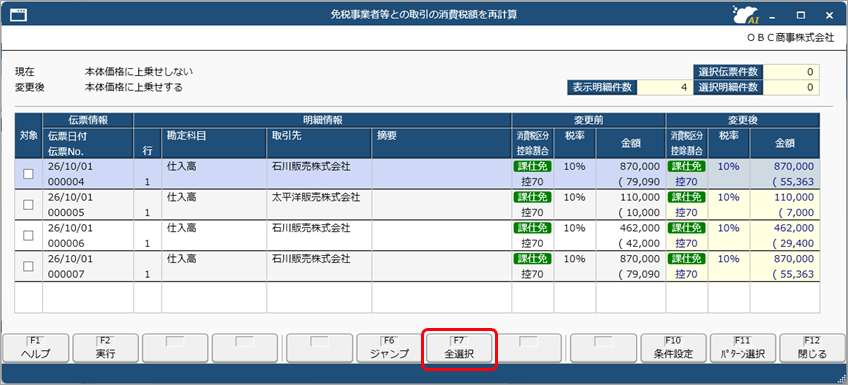The image size is (848, 385).
Task: Click the 選択伝票件数 value field
Action: pos(791,71)
